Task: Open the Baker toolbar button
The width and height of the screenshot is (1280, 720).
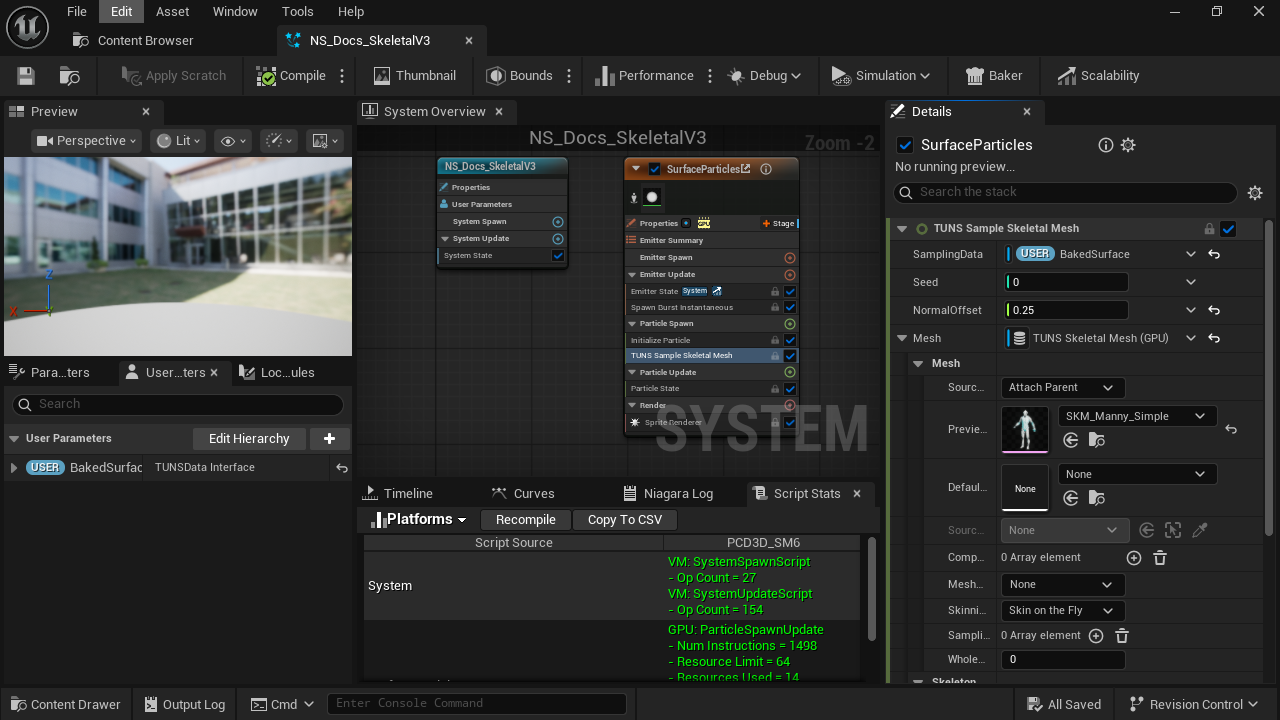Action: [993, 76]
